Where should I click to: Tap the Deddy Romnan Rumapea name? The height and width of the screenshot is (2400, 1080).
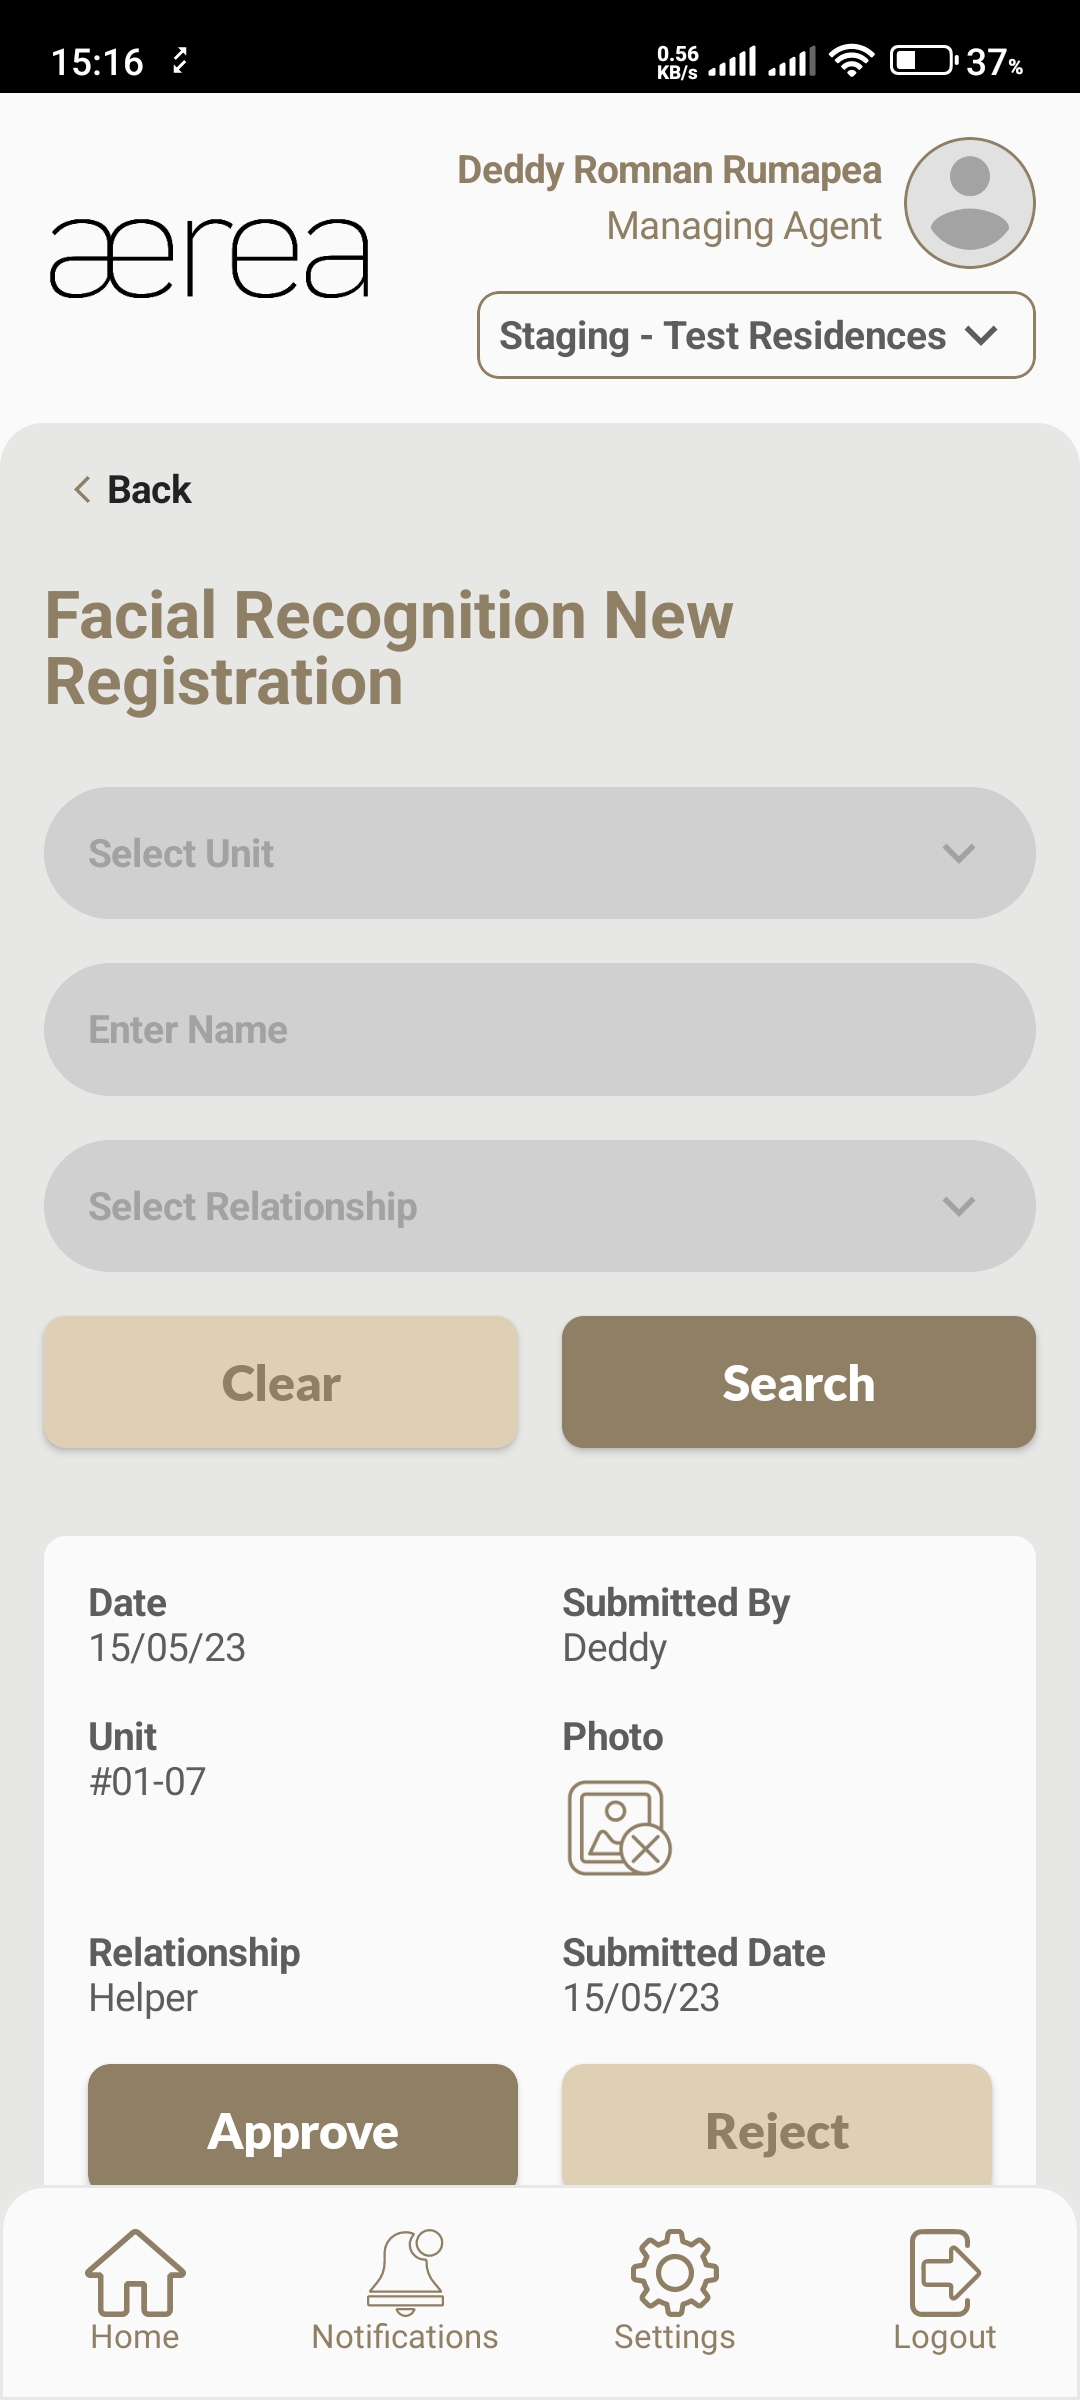pyautogui.click(x=669, y=171)
